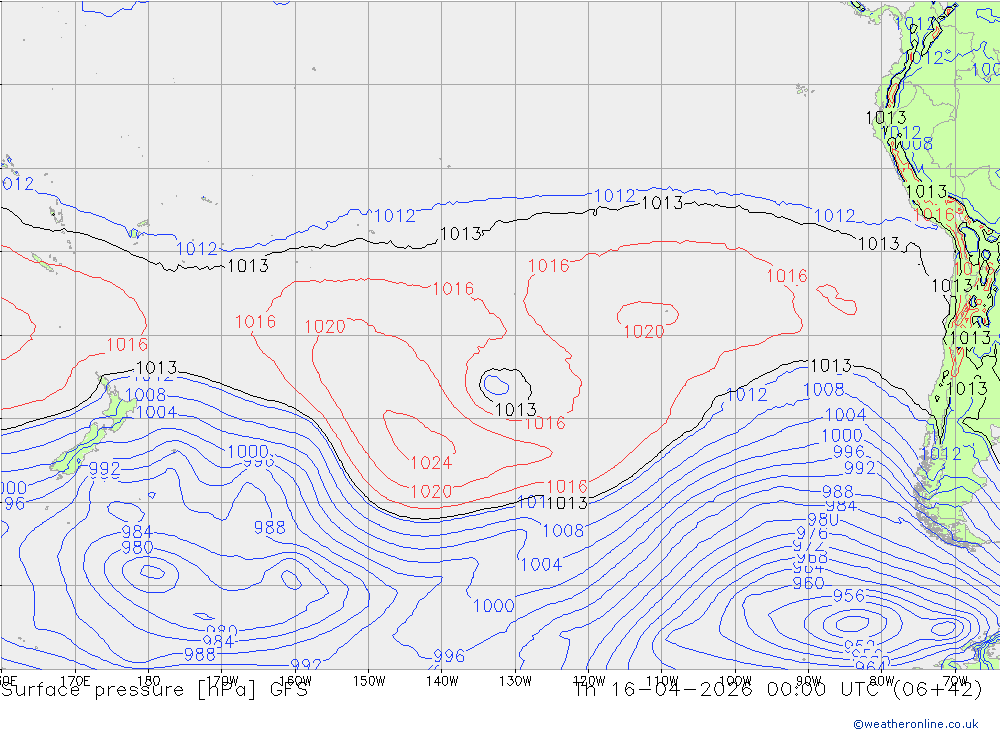Select the 1024 high pressure label

(431, 463)
